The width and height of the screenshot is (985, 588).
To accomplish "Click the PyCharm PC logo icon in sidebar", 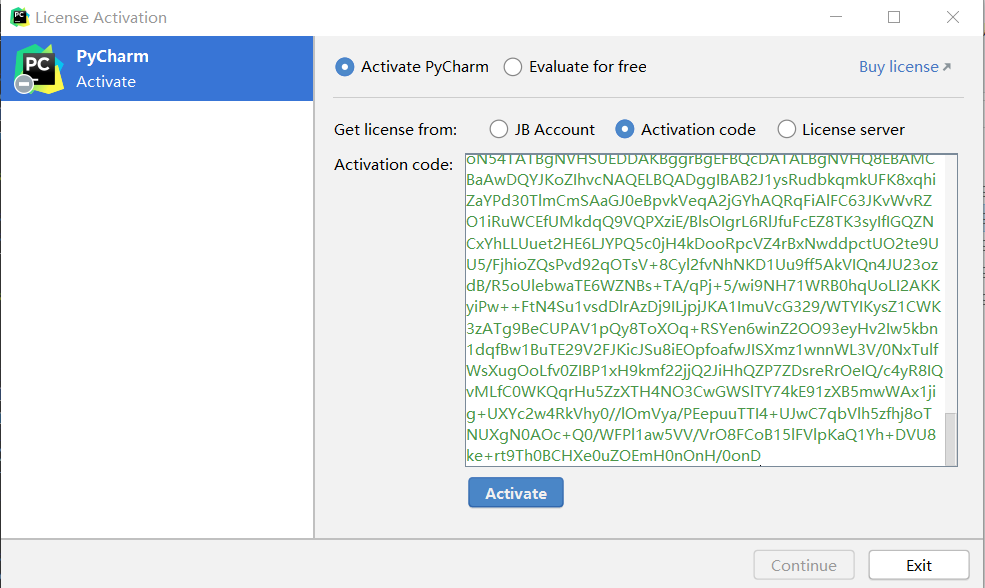I will click(x=39, y=68).
